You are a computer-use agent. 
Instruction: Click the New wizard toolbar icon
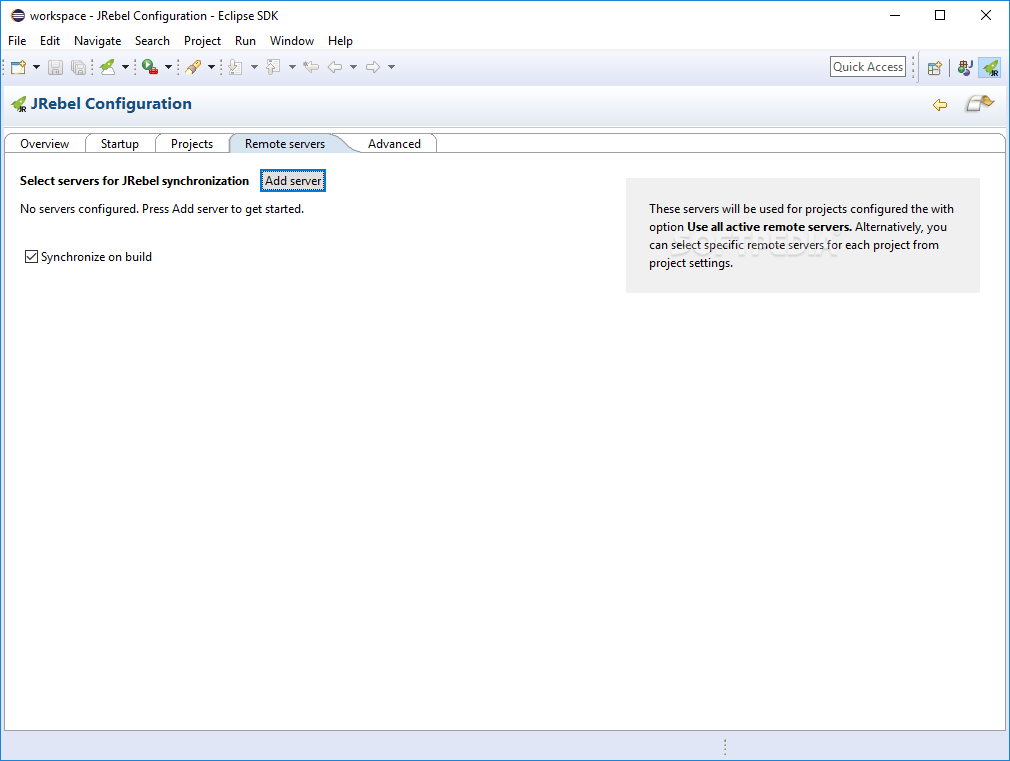(x=18, y=67)
